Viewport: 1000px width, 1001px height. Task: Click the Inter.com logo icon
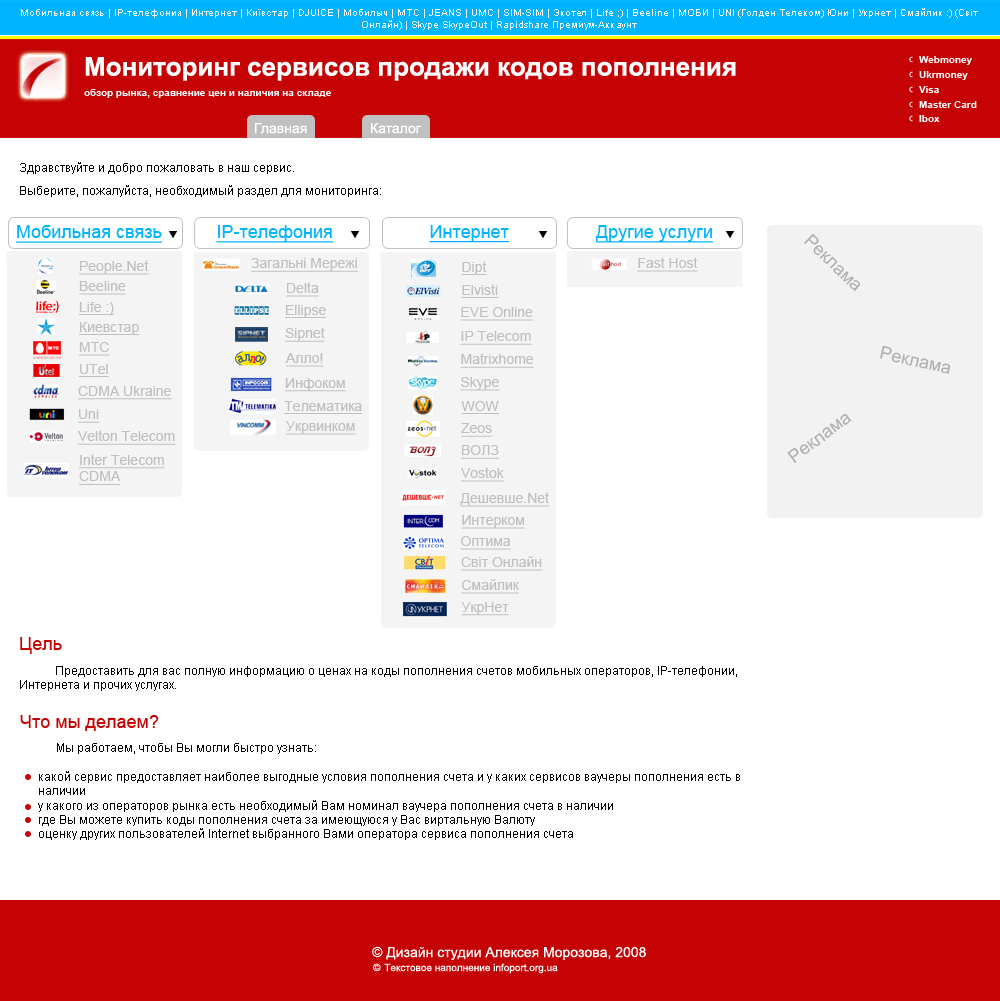pyautogui.click(x=423, y=521)
